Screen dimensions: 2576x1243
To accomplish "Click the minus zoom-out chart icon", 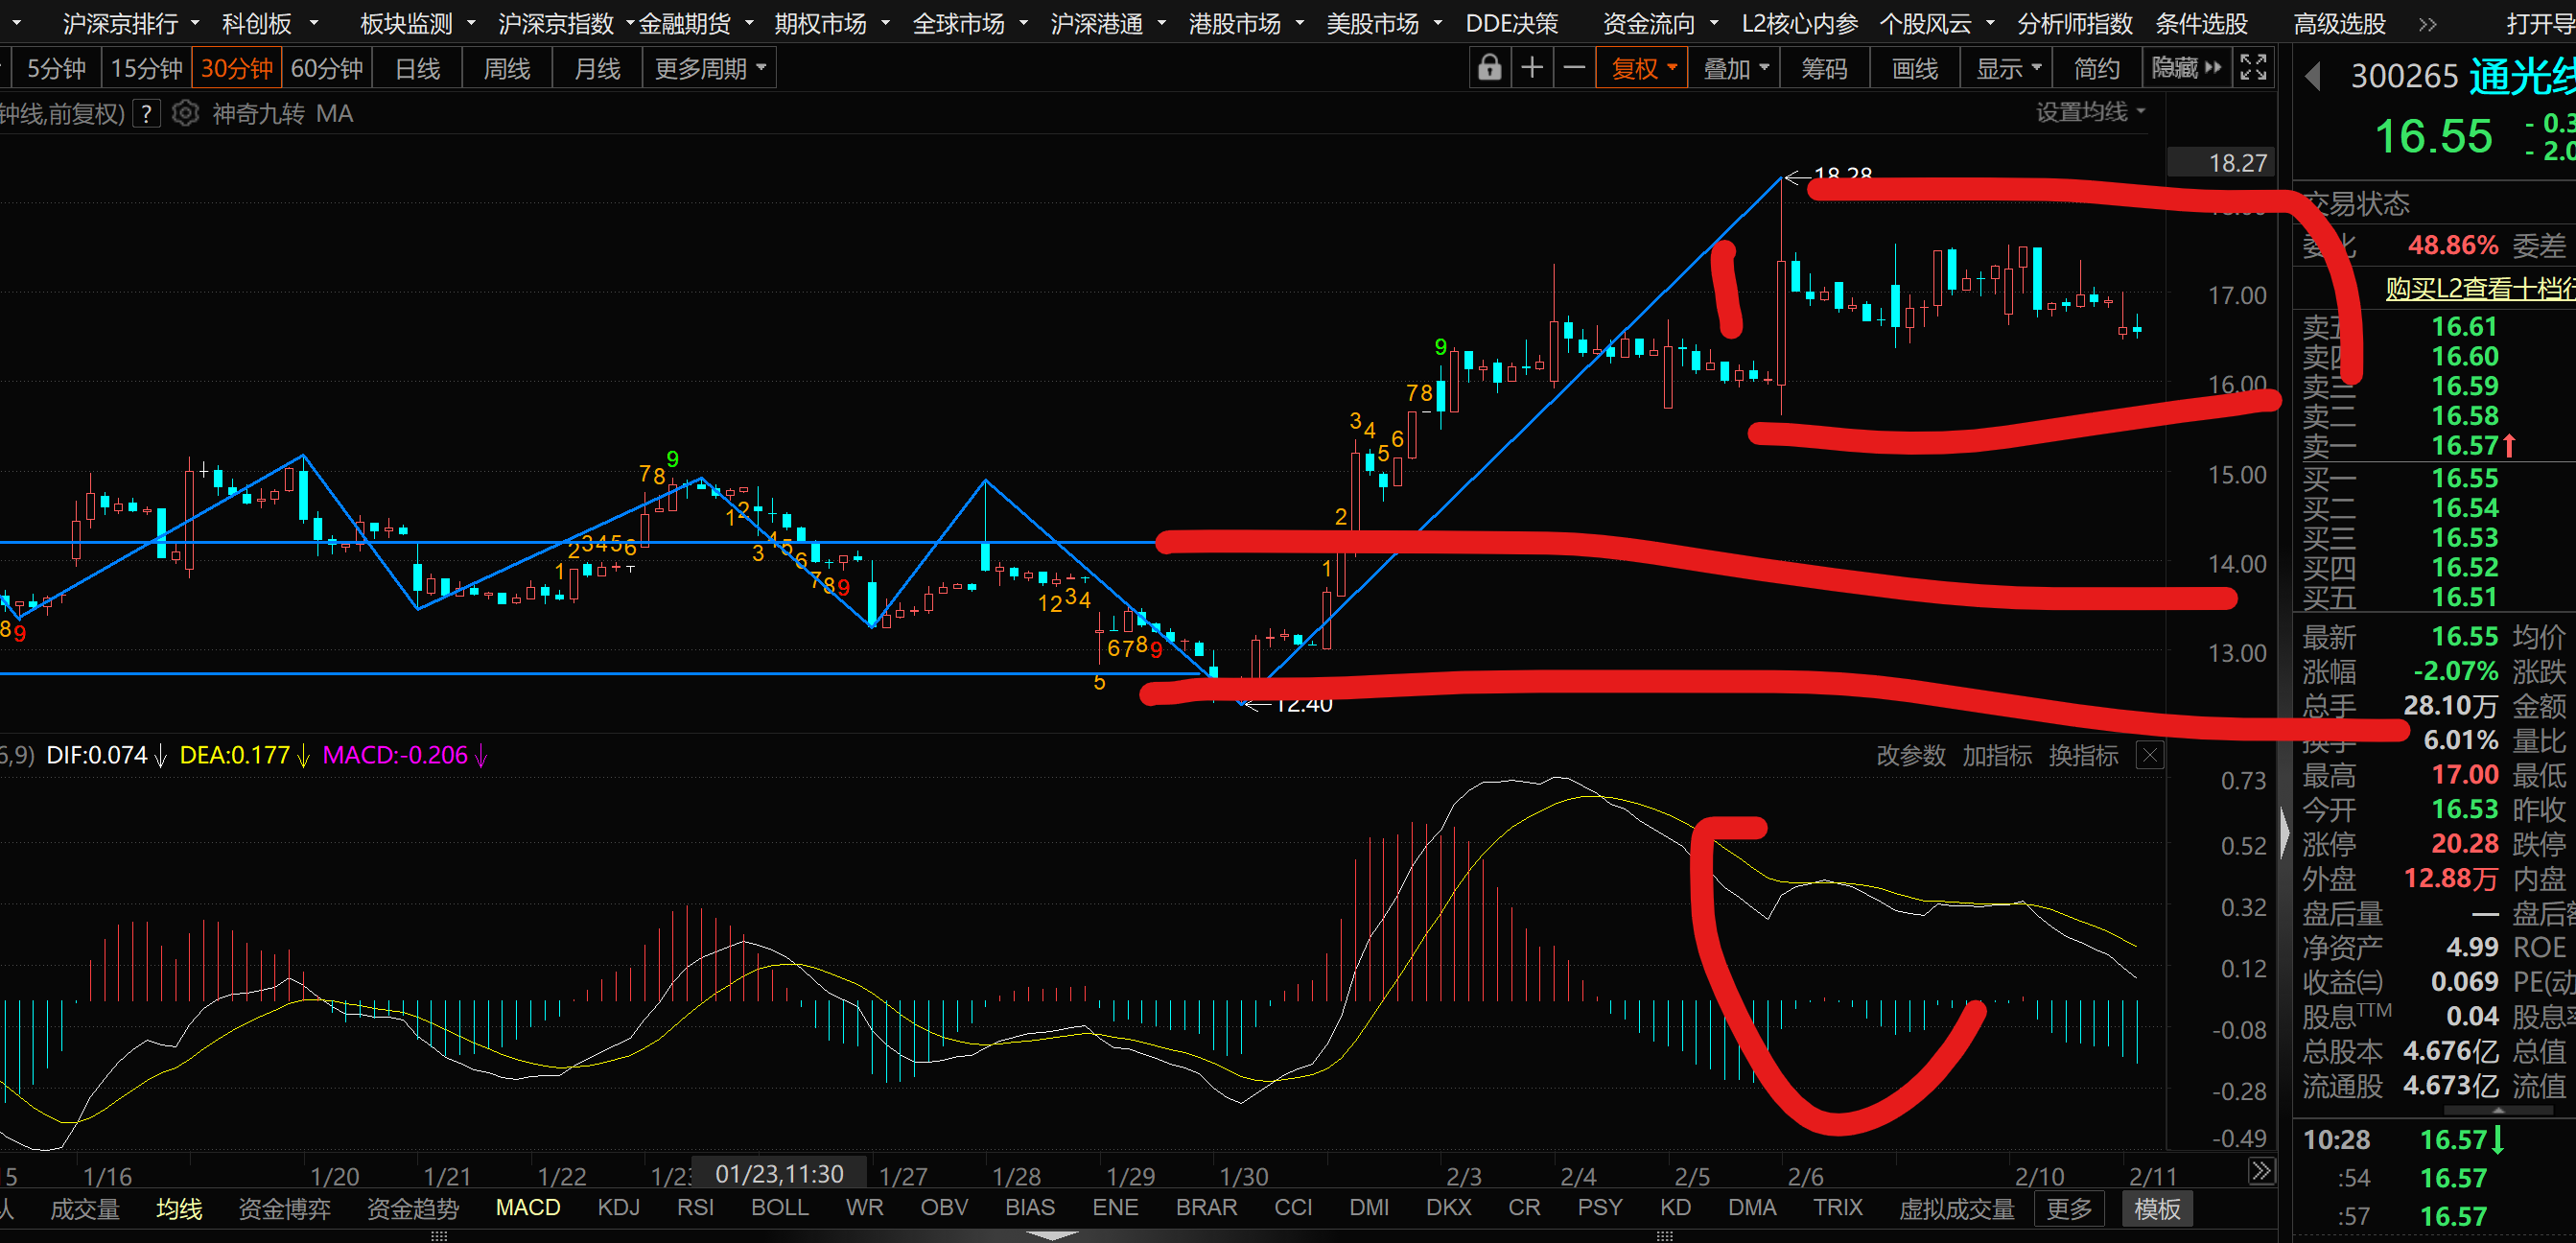I will click(1574, 68).
